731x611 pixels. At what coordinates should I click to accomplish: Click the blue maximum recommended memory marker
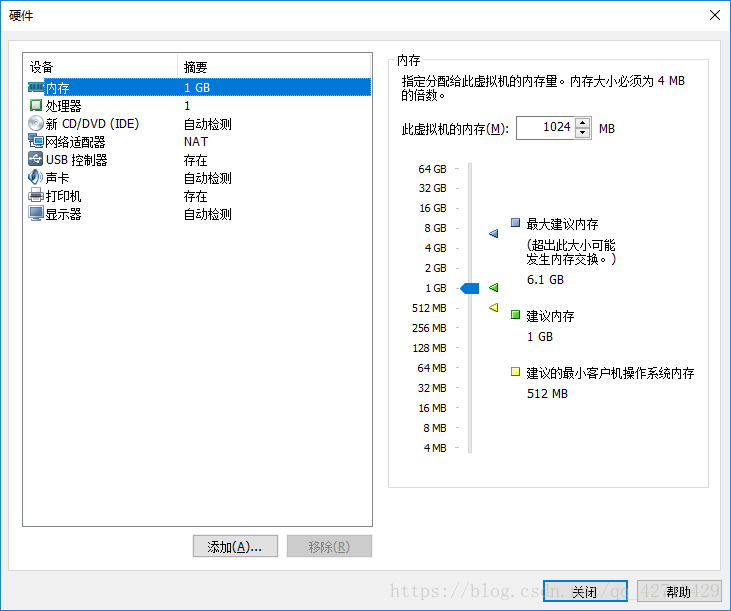[494, 233]
